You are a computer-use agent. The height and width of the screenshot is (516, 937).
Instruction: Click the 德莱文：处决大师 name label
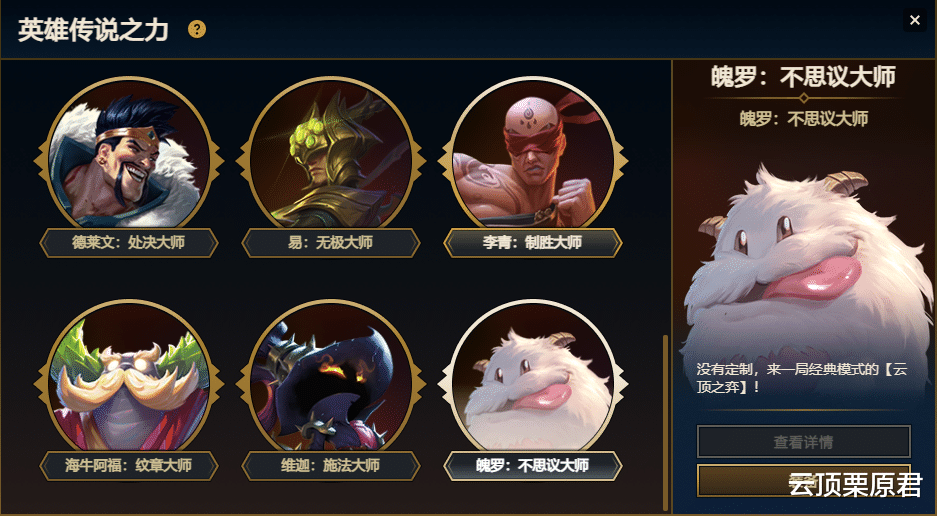[x=128, y=243]
